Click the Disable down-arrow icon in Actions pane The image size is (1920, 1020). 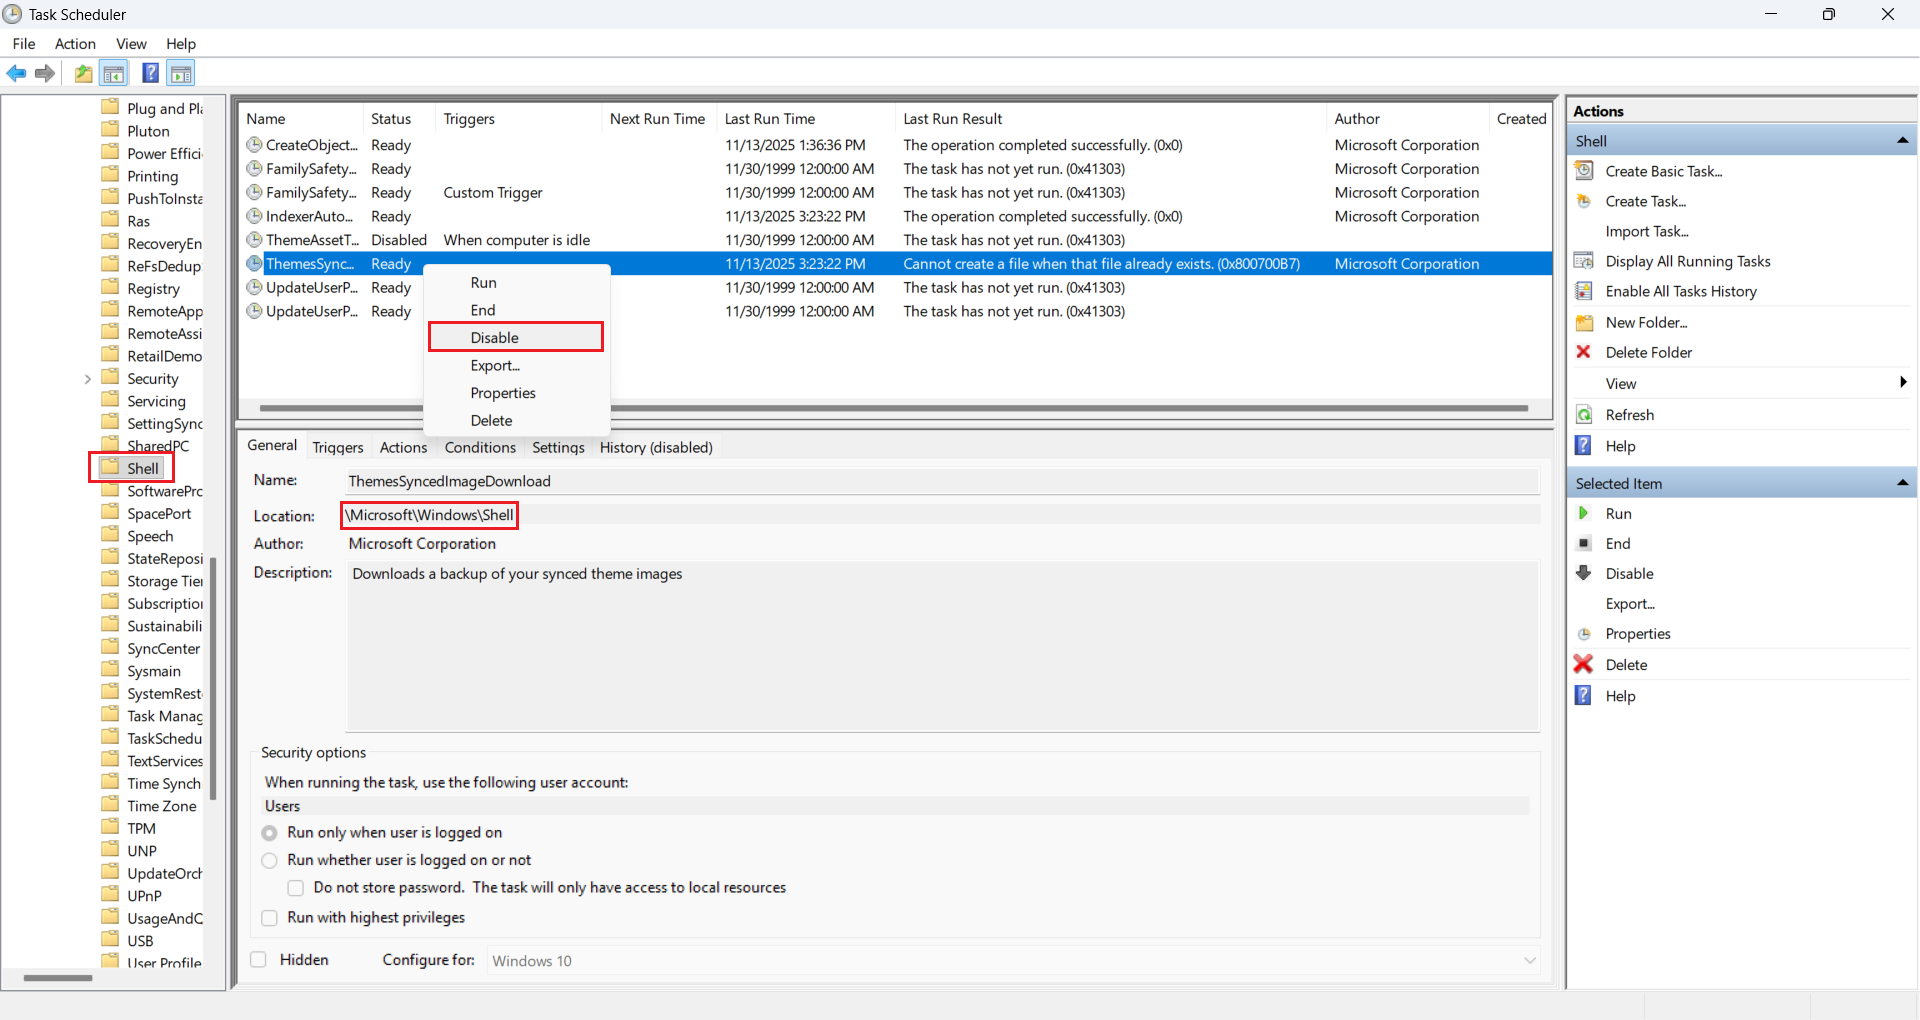click(1584, 573)
